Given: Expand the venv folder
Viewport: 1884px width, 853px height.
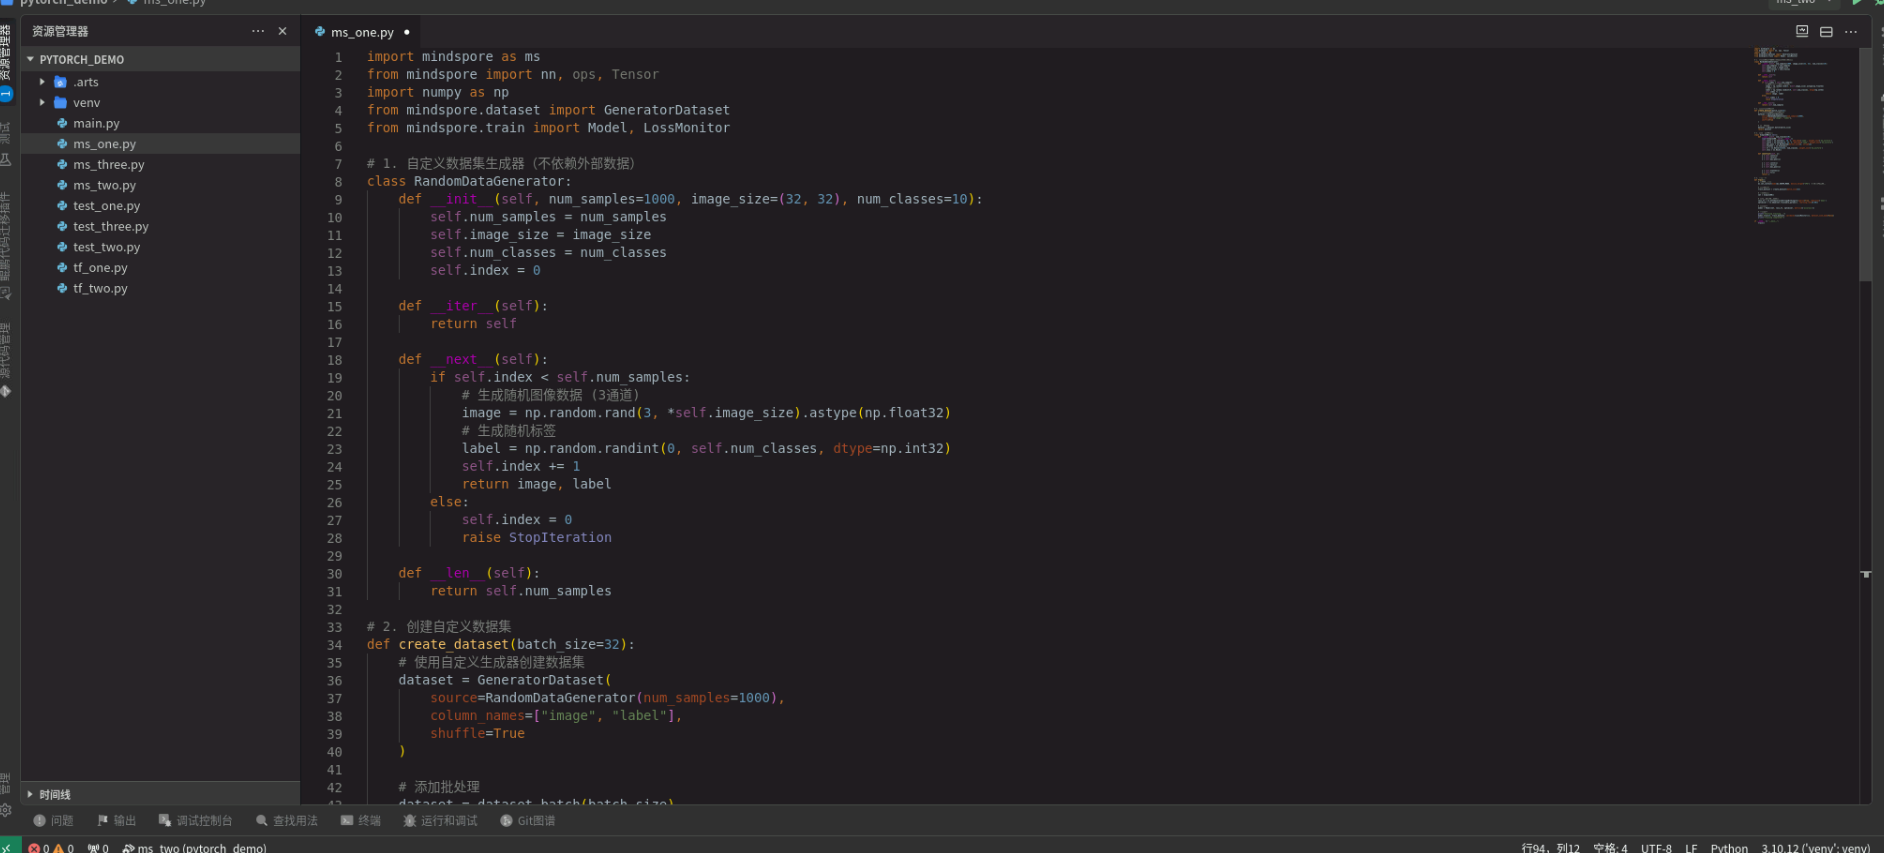Looking at the screenshot, I should pyautogui.click(x=42, y=103).
